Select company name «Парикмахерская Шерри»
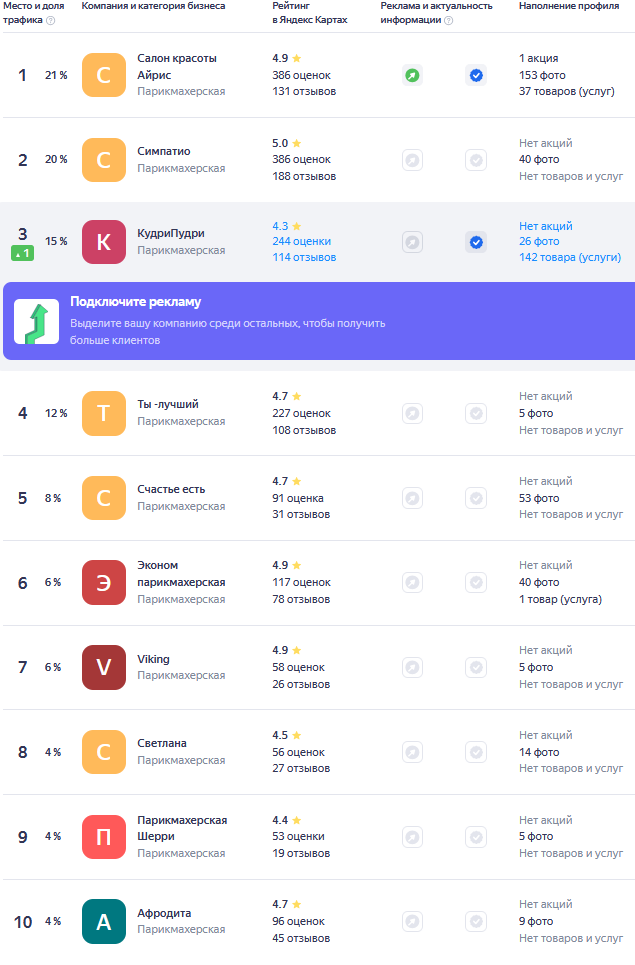This screenshot has width=635, height=965. [182, 828]
